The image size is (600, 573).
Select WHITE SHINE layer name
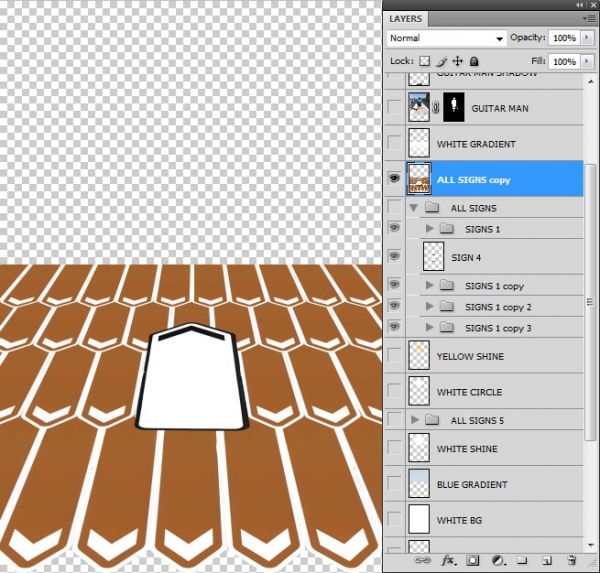467,449
